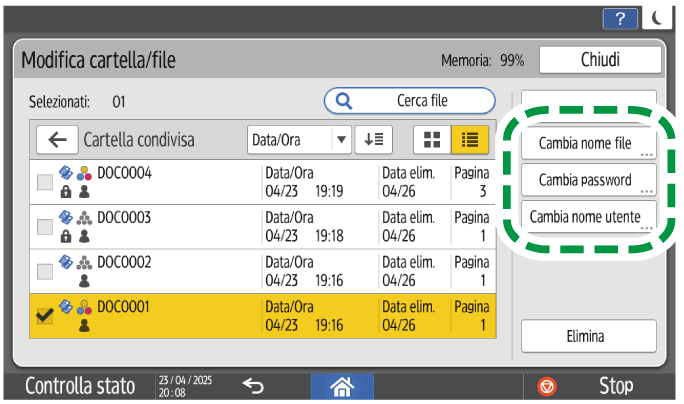
Task: Click the Cartella condivisa folder label
Action: (139, 140)
